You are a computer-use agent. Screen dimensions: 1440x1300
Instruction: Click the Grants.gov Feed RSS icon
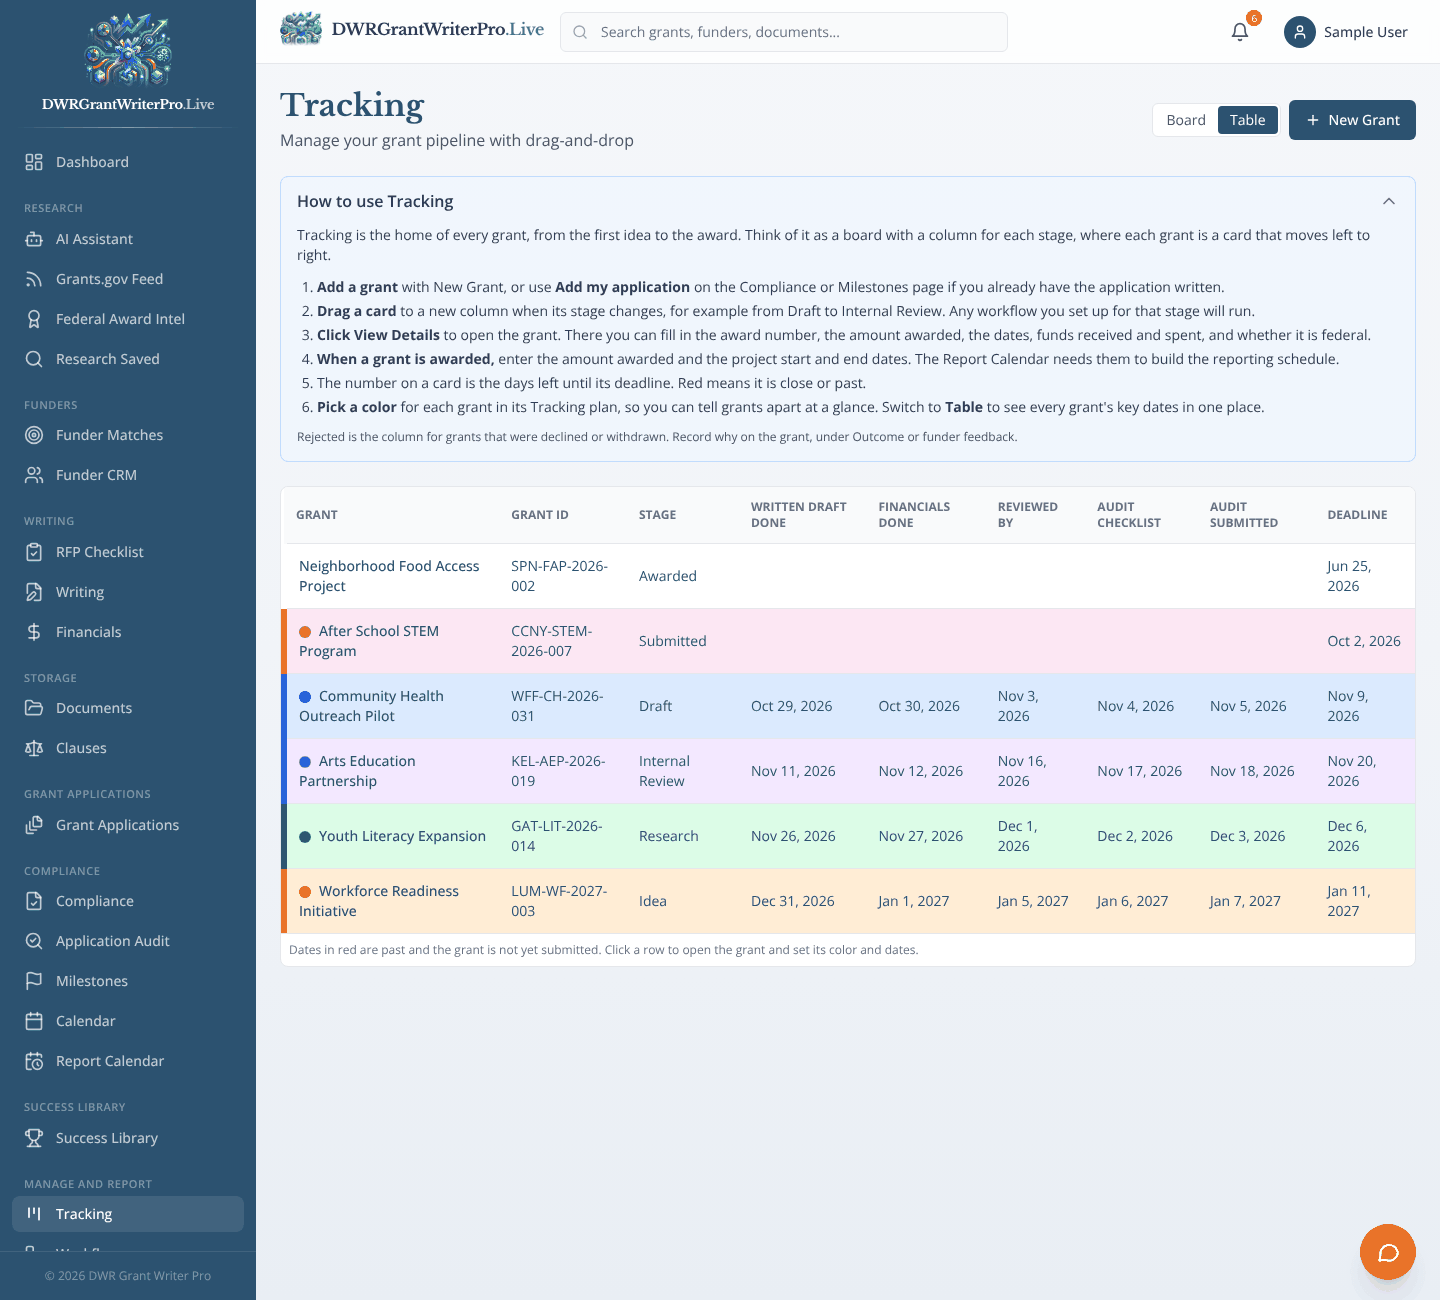tap(34, 279)
